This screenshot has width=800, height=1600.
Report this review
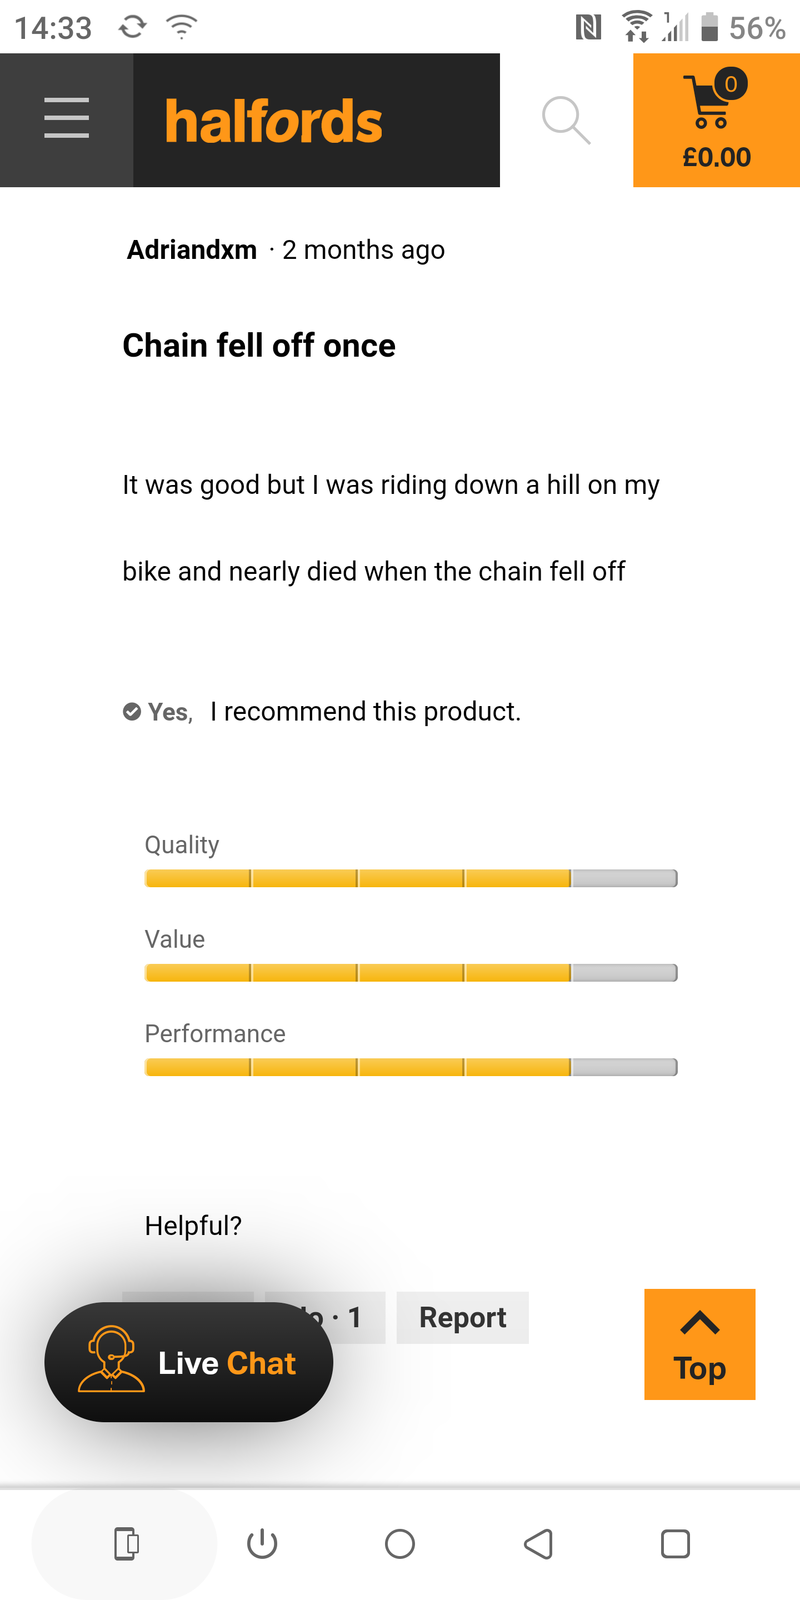[462, 1317]
